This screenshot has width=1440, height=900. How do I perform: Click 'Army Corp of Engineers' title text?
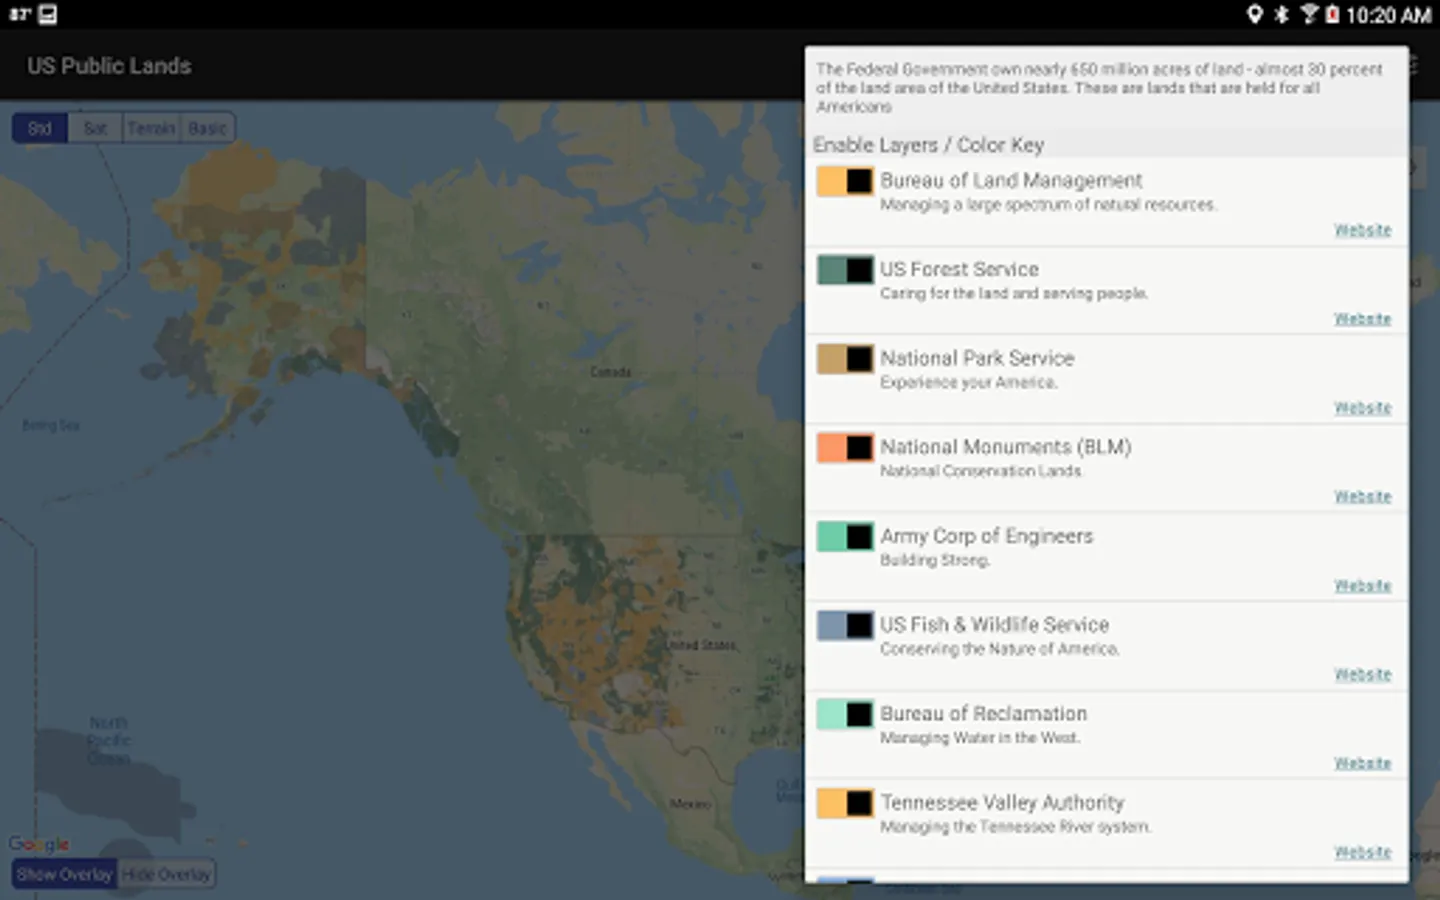(x=986, y=536)
